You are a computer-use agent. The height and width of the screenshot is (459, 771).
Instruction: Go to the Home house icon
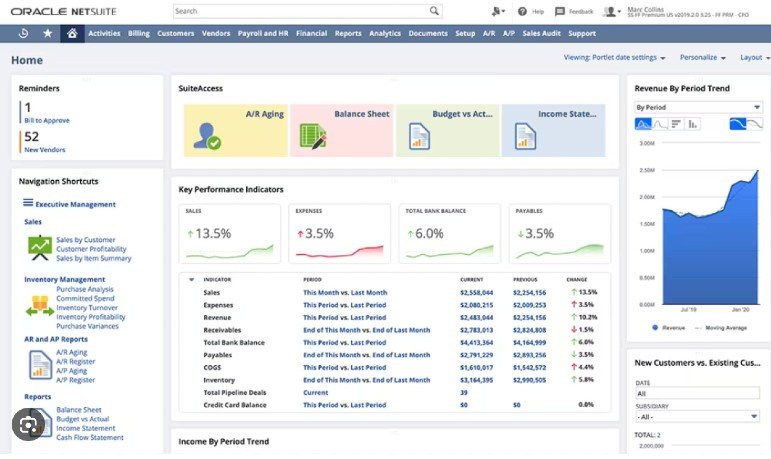[x=71, y=33]
